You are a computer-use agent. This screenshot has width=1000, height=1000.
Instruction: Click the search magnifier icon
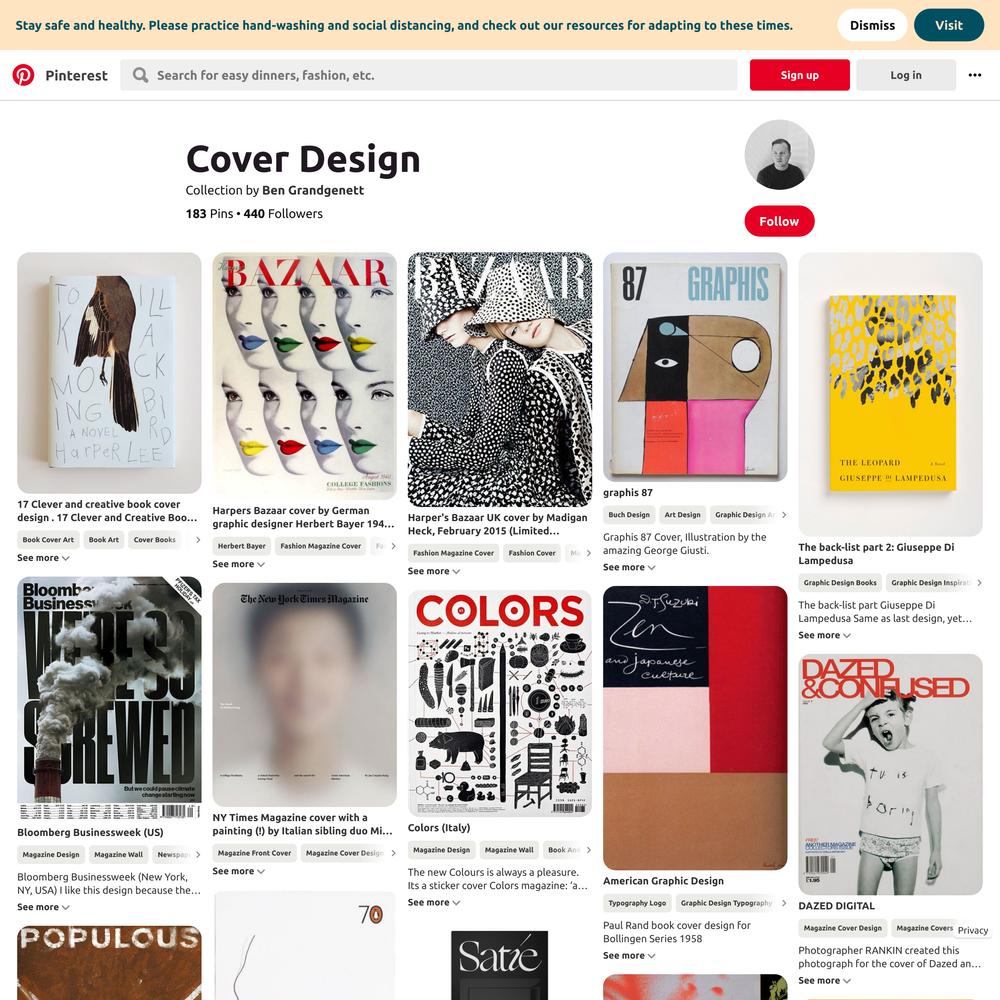140,75
